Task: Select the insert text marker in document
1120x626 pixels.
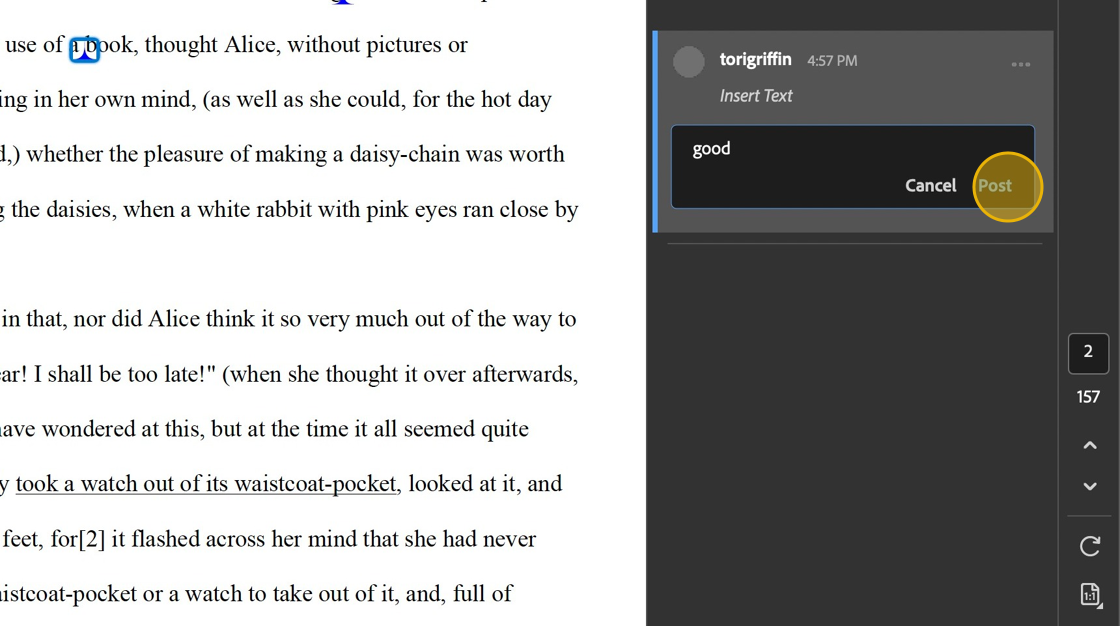Action: point(84,49)
